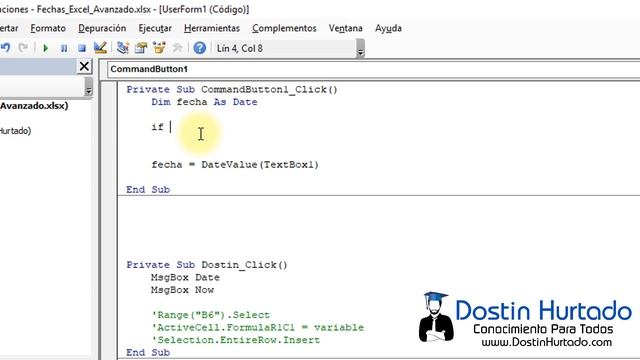The height and width of the screenshot is (360, 640).
Task: Click 'Private Sub CommandButton1_Click()' line
Action: coord(232,89)
